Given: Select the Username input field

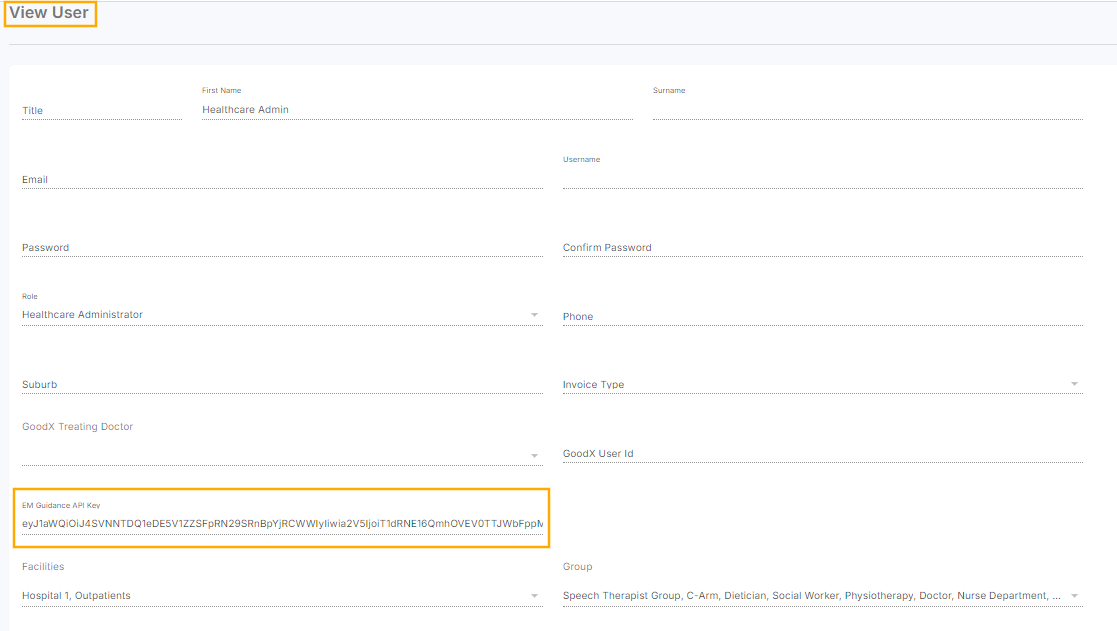Looking at the screenshot, I should point(822,179).
